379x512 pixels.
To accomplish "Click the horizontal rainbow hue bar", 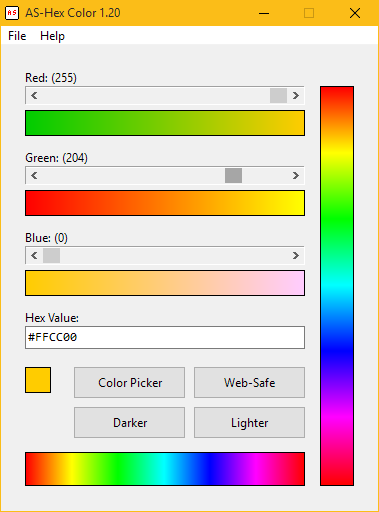I will click(165, 469).
